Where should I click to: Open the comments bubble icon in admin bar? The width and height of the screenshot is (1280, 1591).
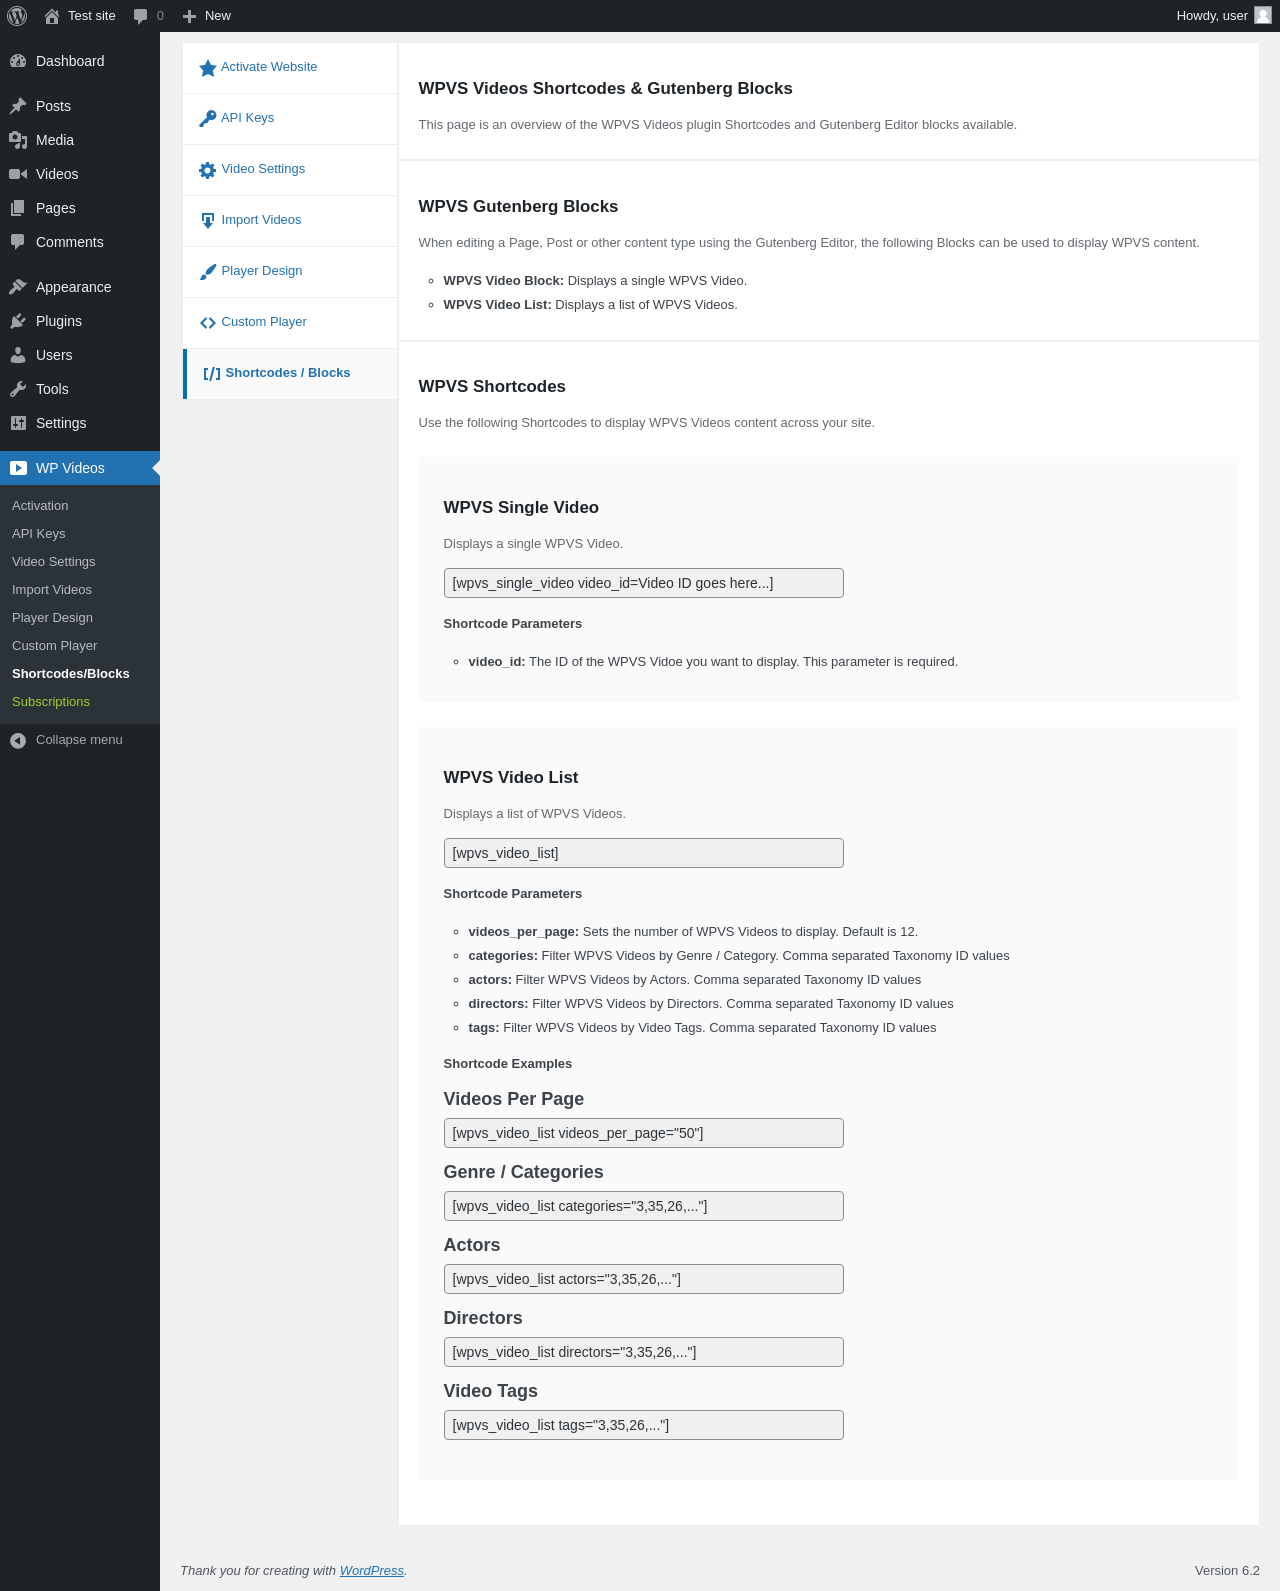tap(141, 16)
